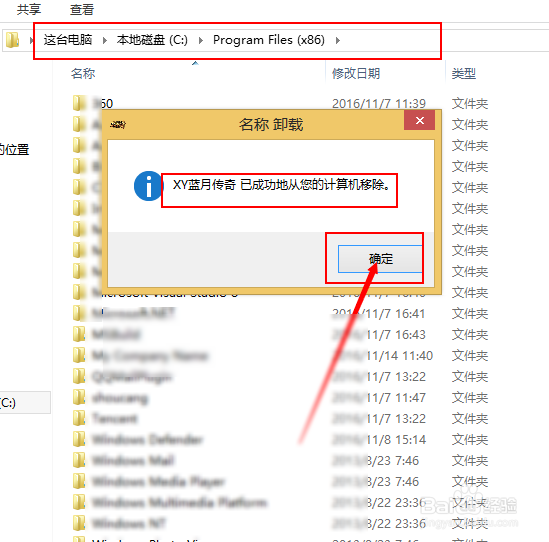Image resolution: width=549 pixels, height=542 pixels.
Task: Select the My Company Name folder name
Action: (150, 356)
